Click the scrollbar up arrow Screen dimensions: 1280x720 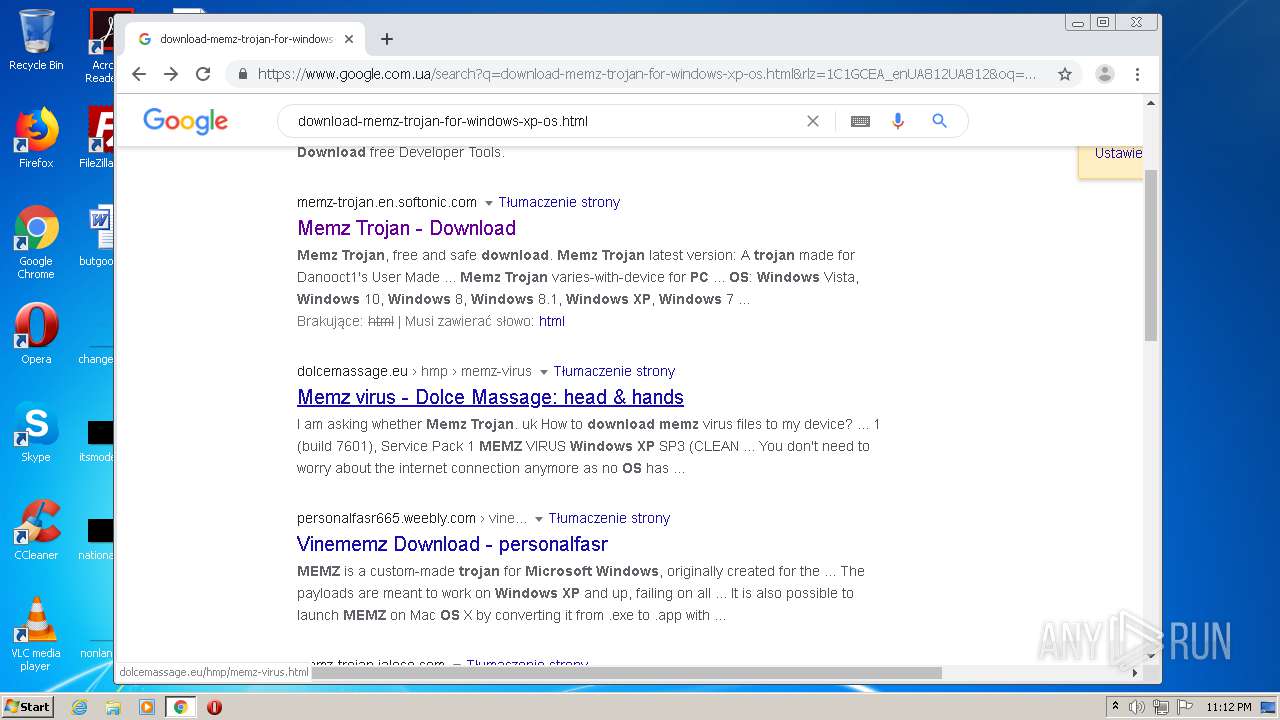tap(1151, 103)
